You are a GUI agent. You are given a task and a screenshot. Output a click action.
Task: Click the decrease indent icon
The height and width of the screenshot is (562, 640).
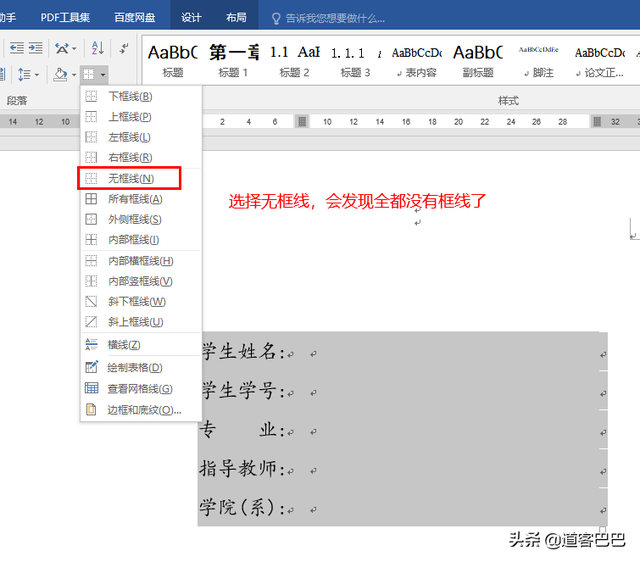(16, 48)
